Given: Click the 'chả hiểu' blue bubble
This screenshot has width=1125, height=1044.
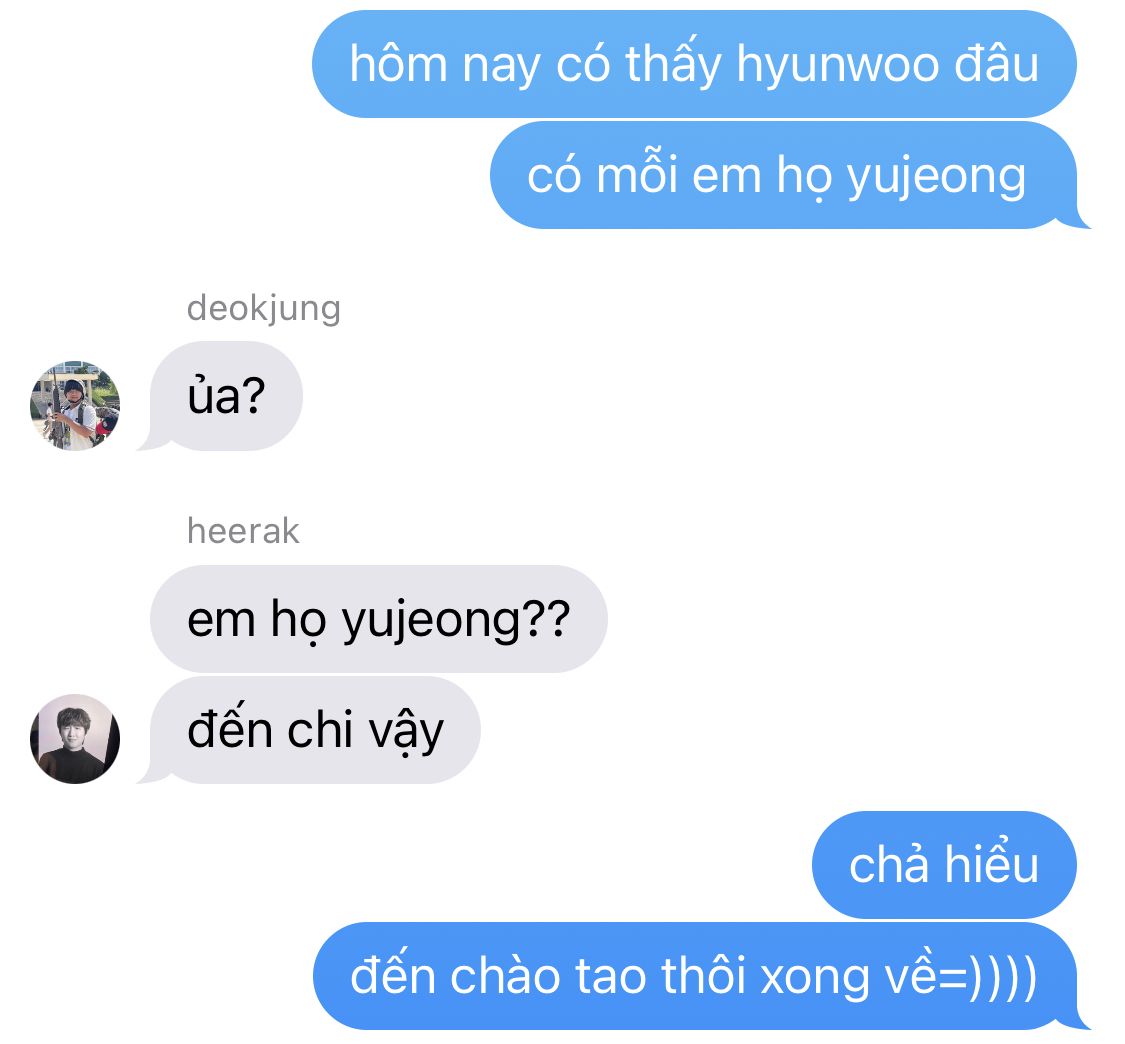Looking at the screenshot, I should click(x=943, y=865).
